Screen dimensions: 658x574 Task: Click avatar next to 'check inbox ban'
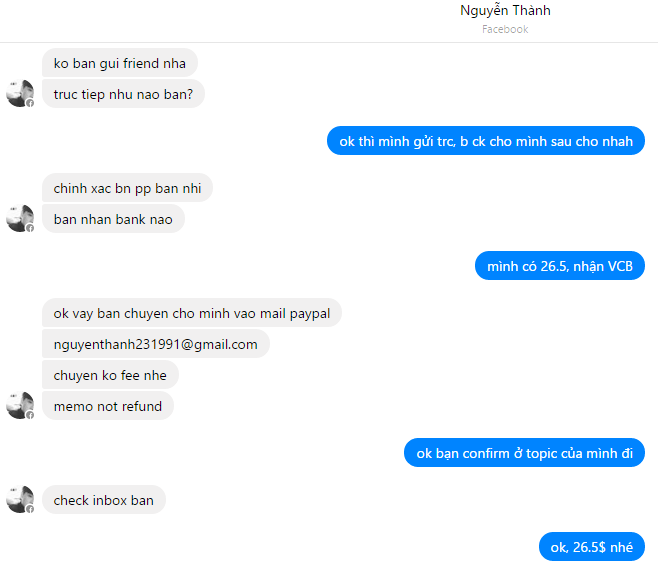(20, 499)
